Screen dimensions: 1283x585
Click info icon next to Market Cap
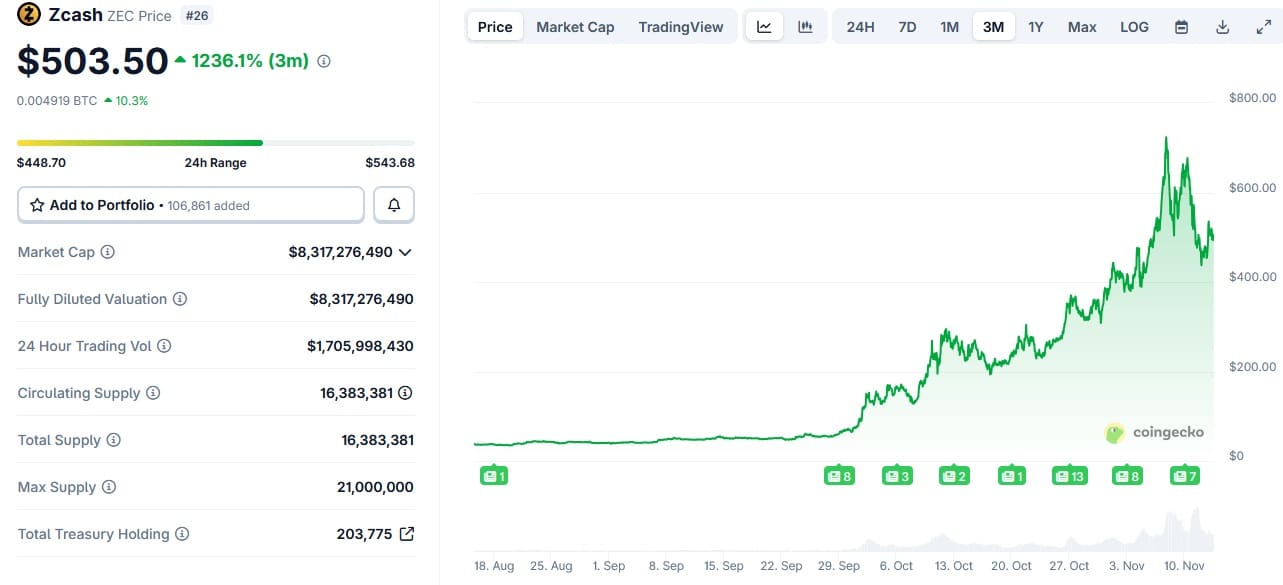coord(108,252)
